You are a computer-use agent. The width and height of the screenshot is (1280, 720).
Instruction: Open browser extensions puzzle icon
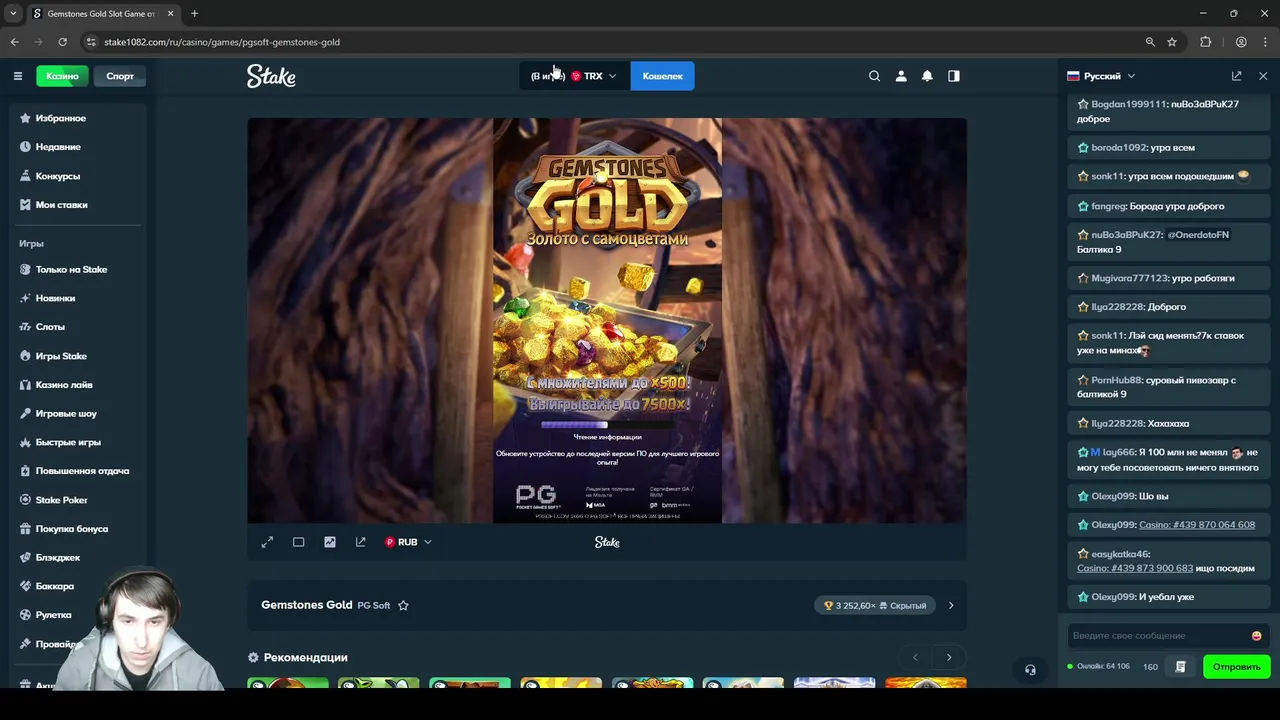click(1205, 42)
